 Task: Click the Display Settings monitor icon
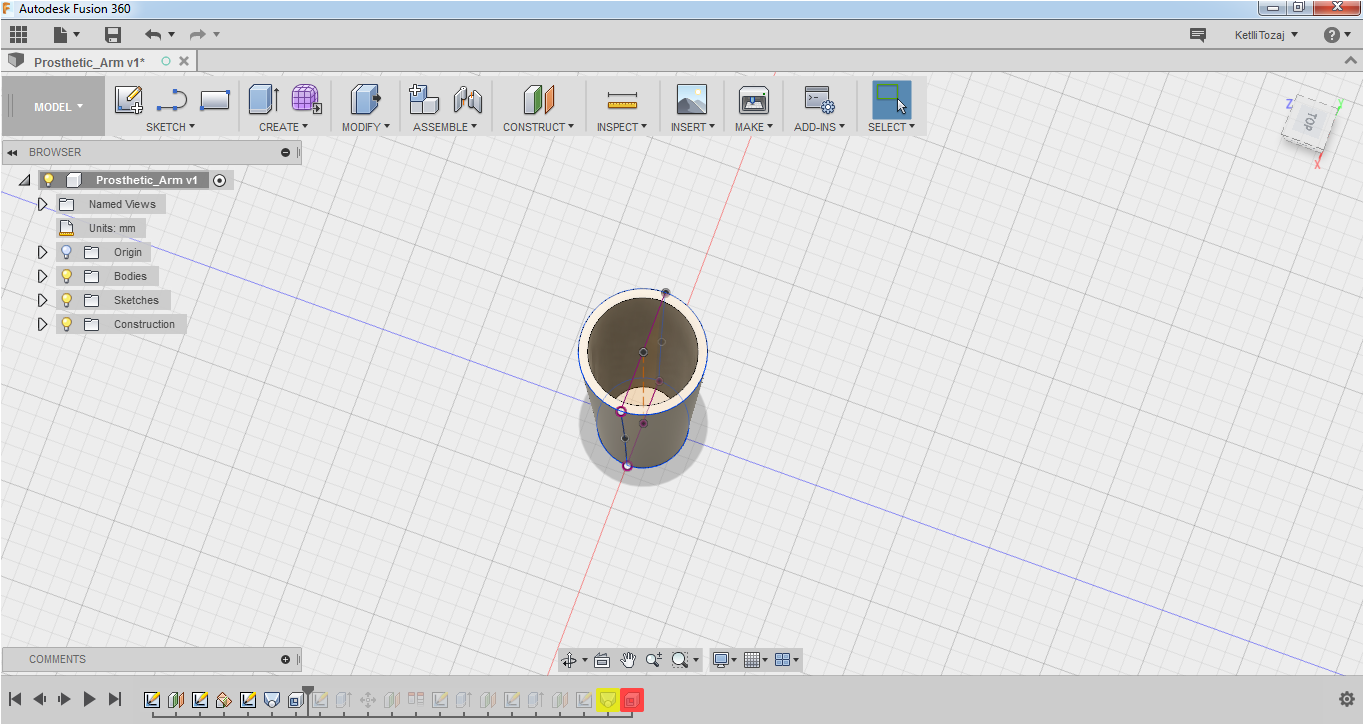coord(720,660)
